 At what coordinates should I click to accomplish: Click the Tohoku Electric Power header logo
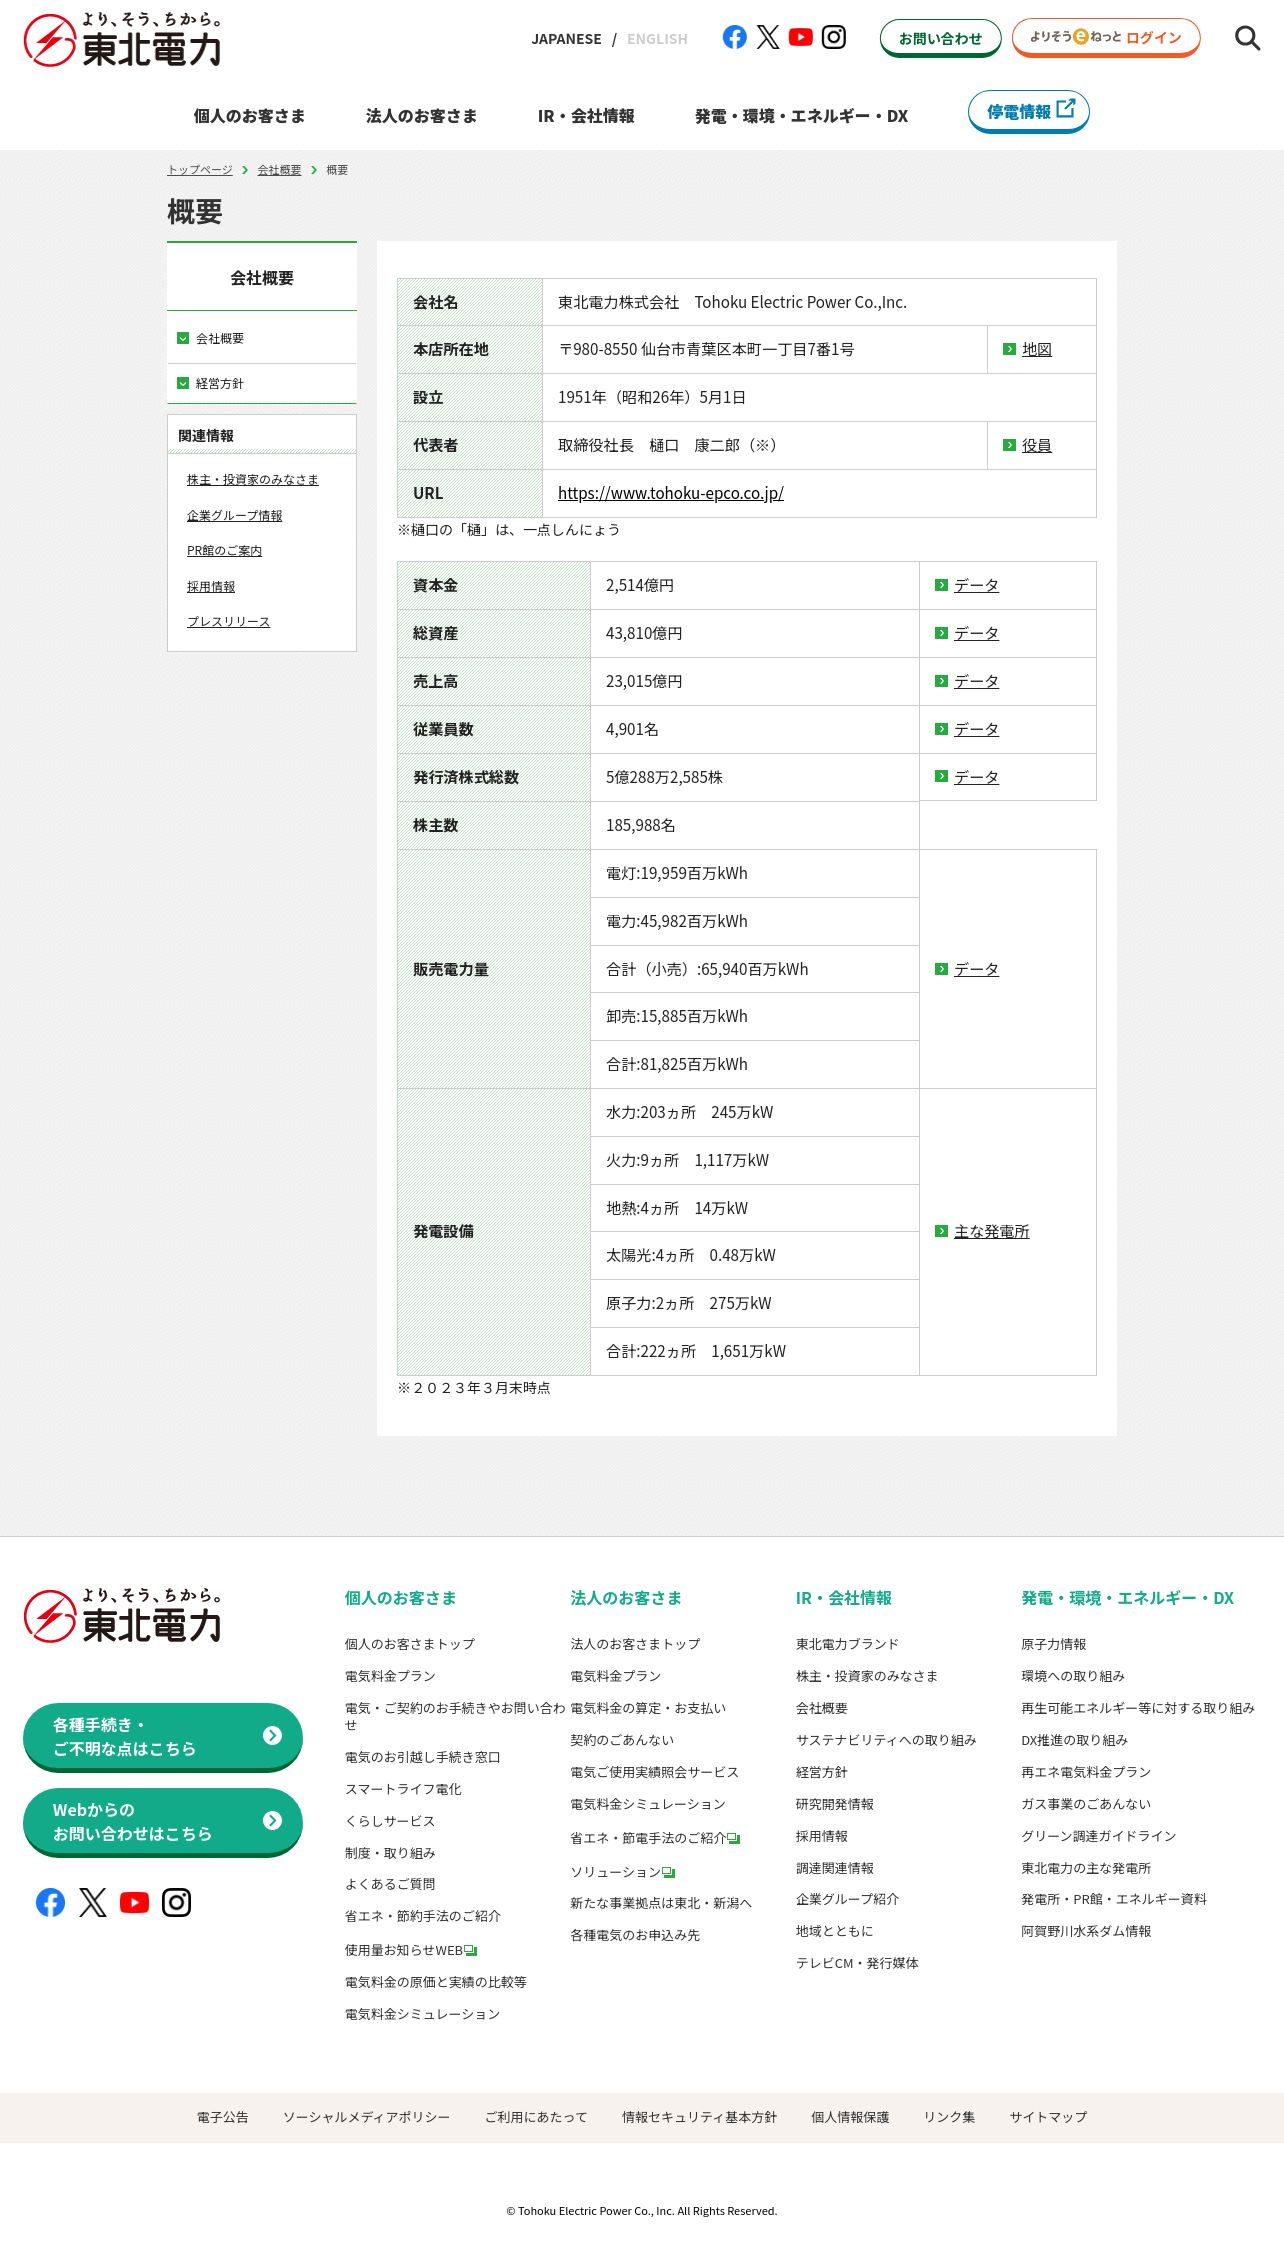click(x=122, y=41)
